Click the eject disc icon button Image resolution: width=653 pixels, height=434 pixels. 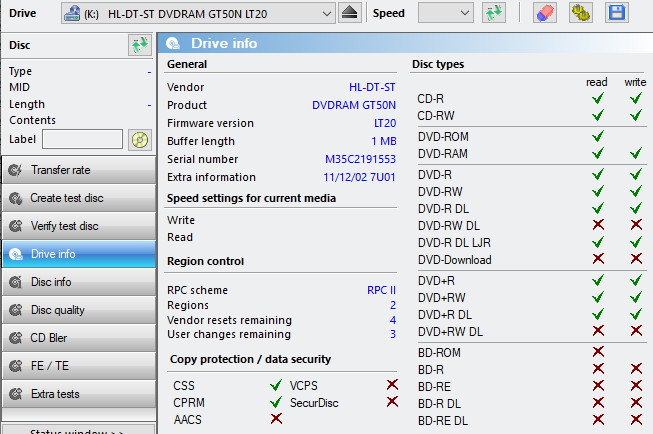pyautogui.click(x=349, y=13)
